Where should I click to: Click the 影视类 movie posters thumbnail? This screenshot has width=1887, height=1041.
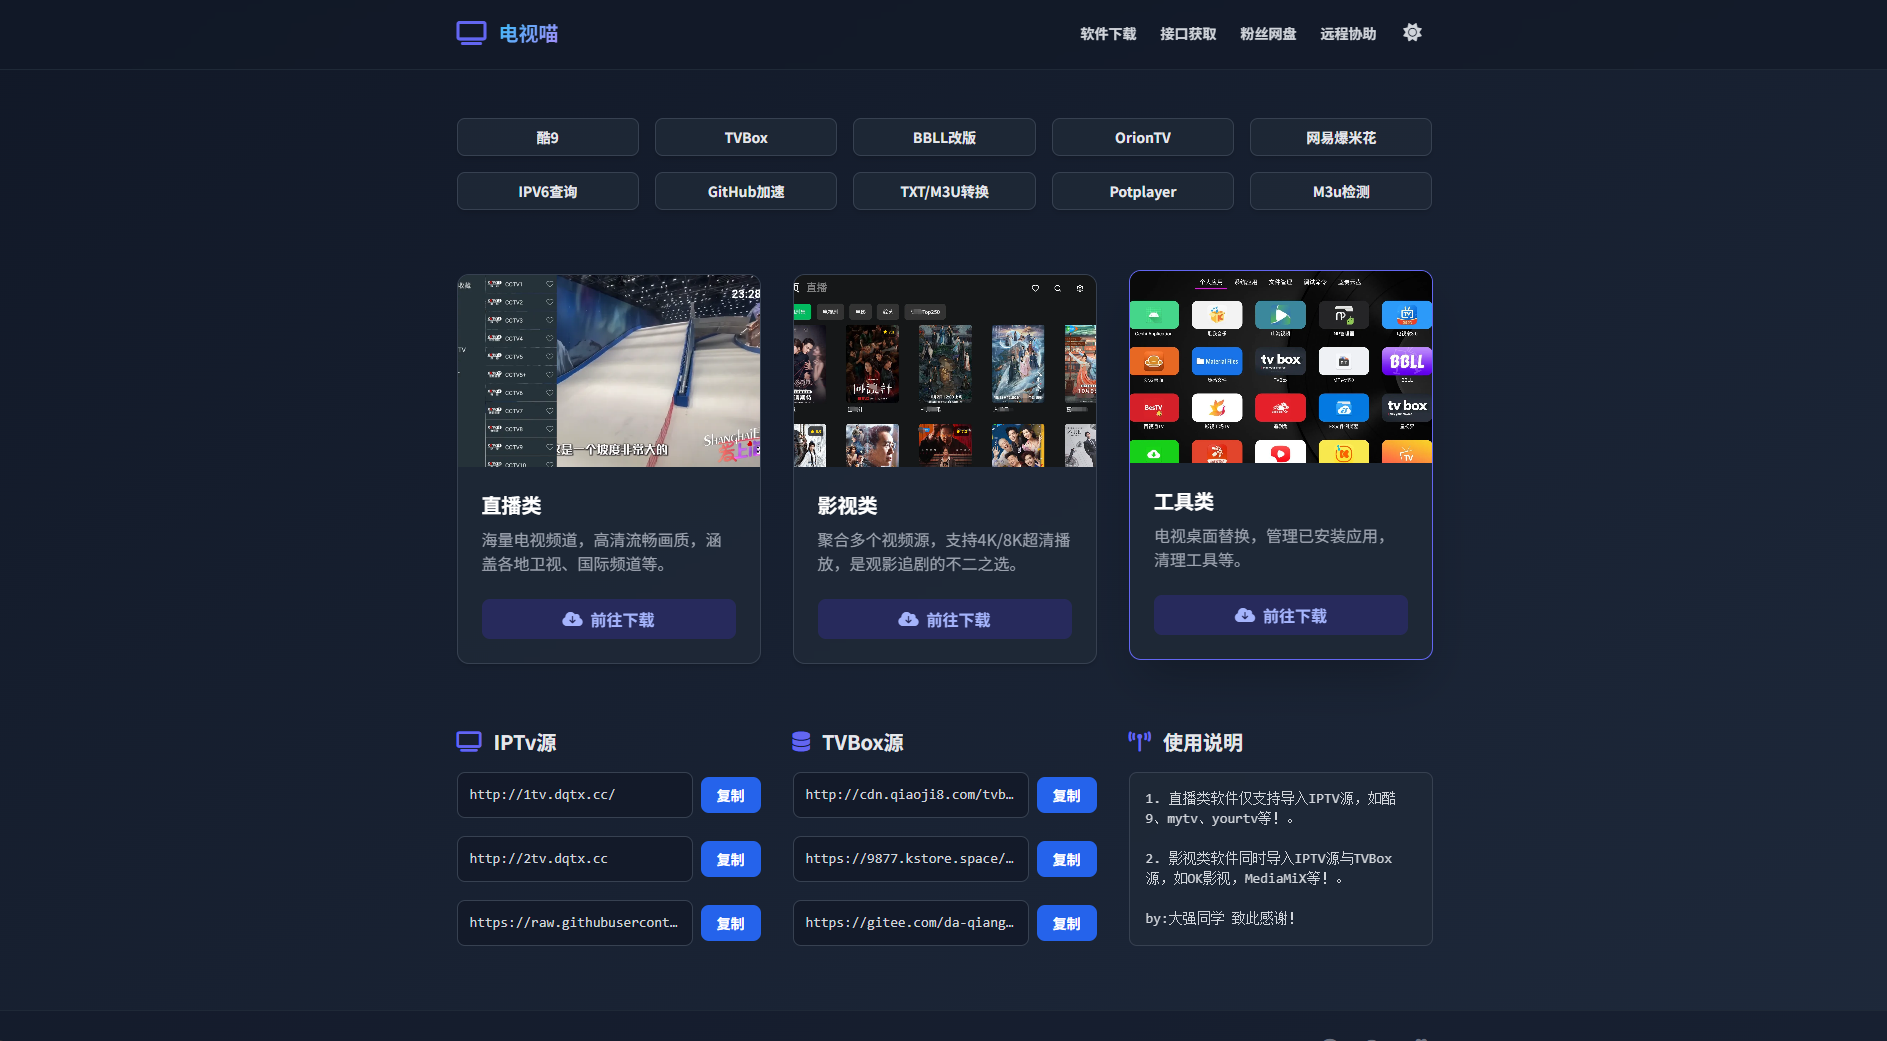(944, 371)
